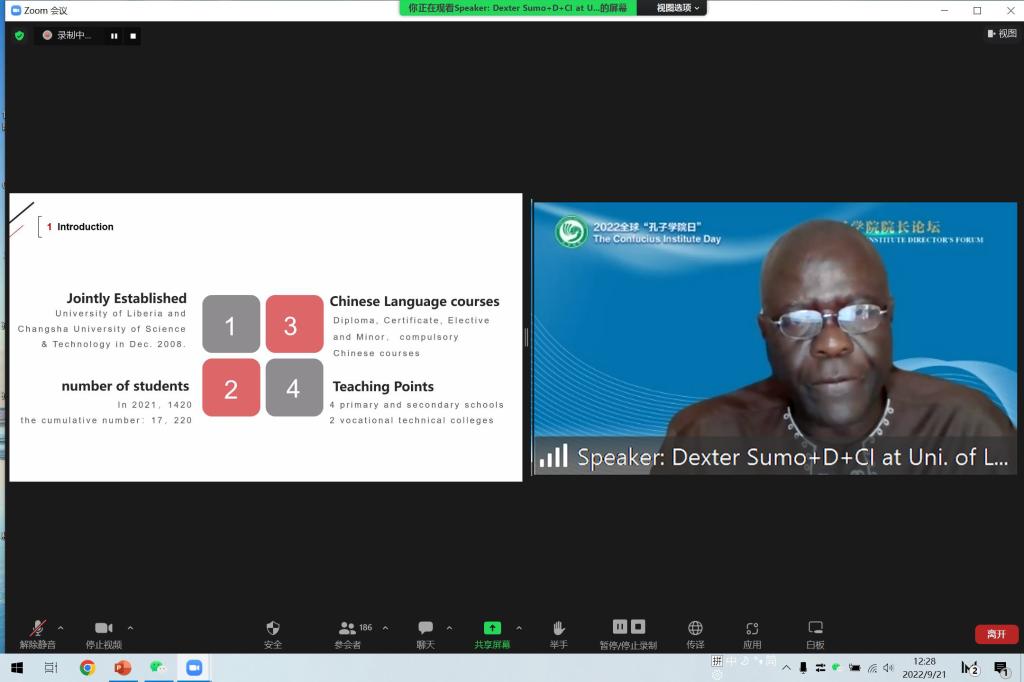Image resolution: width=1024 pixels, height=682 pixels.
Task: Click the red Leave (离开) button
Action: tap(996, 635)
